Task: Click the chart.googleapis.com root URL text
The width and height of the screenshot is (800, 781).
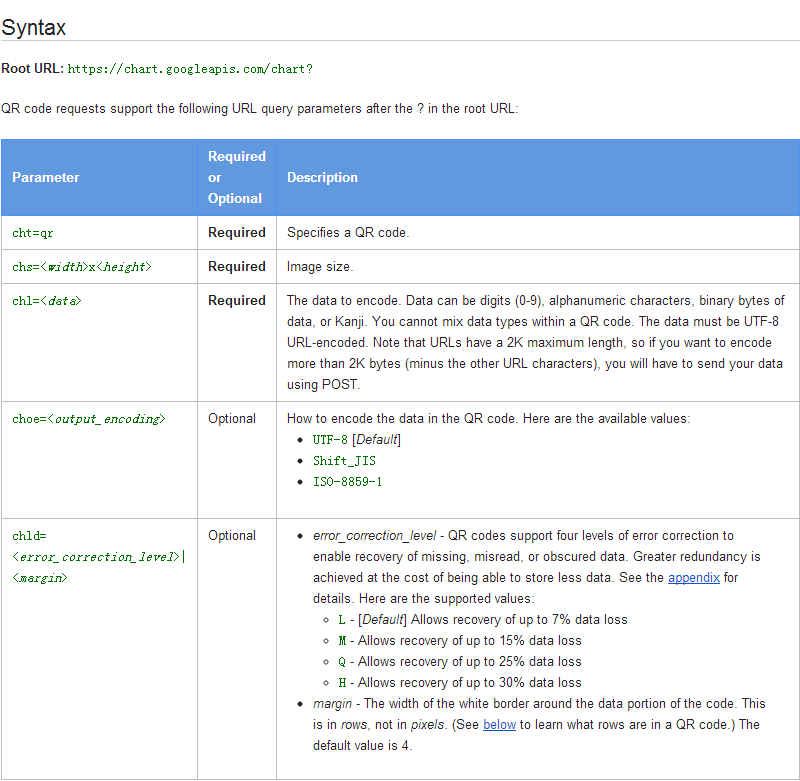Action: pyautogui.click(x=190, y=69)
